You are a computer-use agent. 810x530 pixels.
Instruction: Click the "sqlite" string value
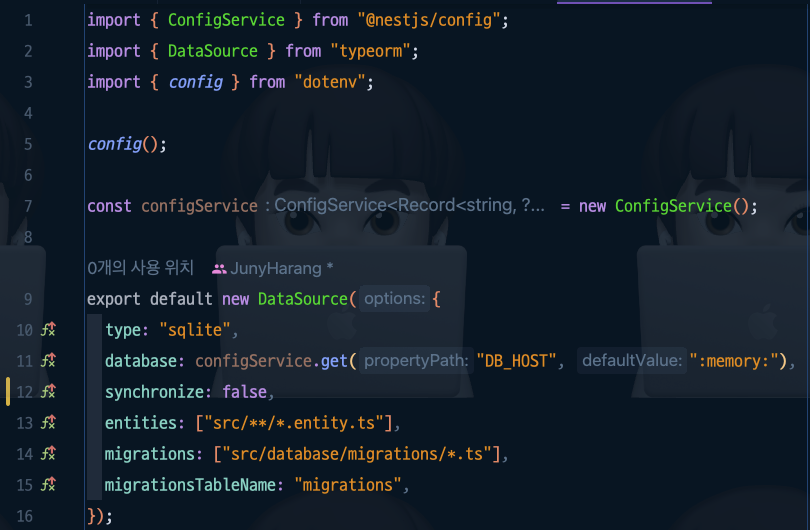195,330
